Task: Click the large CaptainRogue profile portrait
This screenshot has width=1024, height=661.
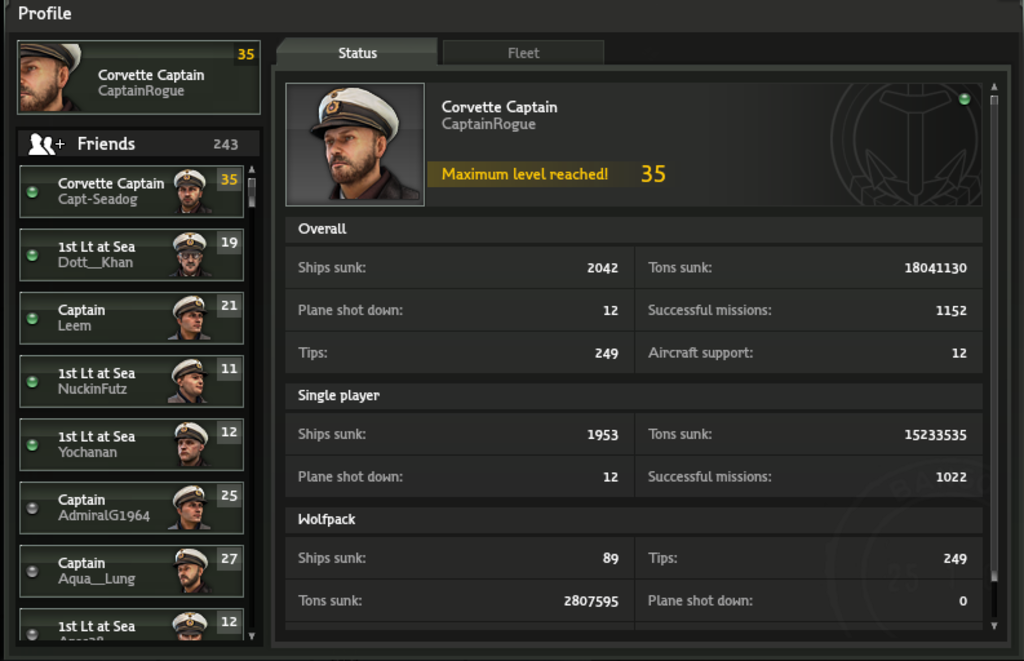Action: [x=355, y=145]
